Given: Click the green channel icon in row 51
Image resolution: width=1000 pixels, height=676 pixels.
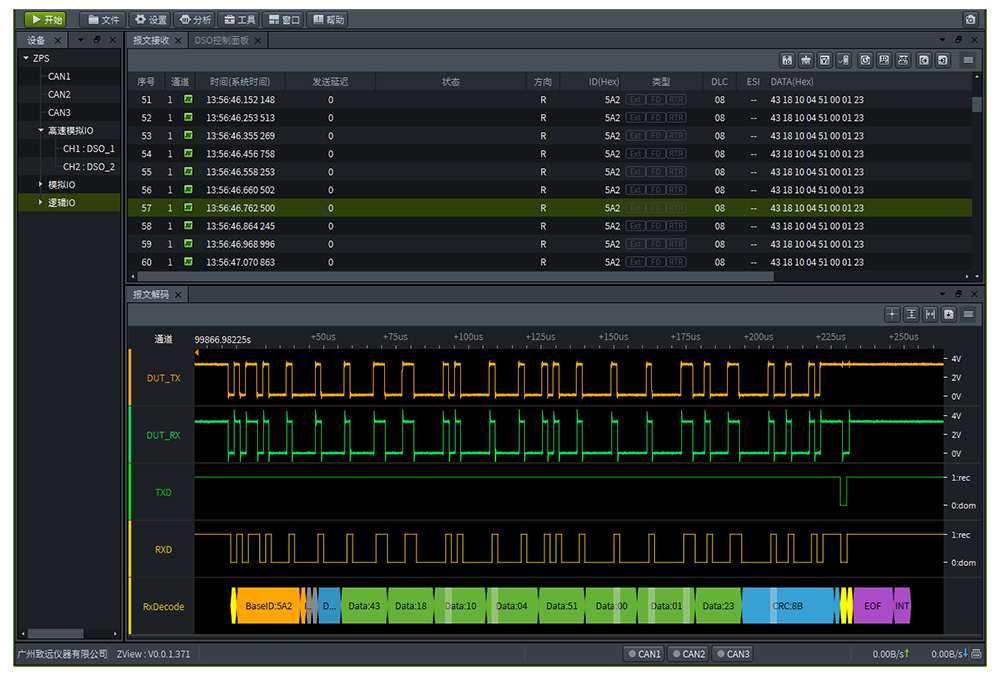Looking at the screenshot, I should [x=188, y=99].
